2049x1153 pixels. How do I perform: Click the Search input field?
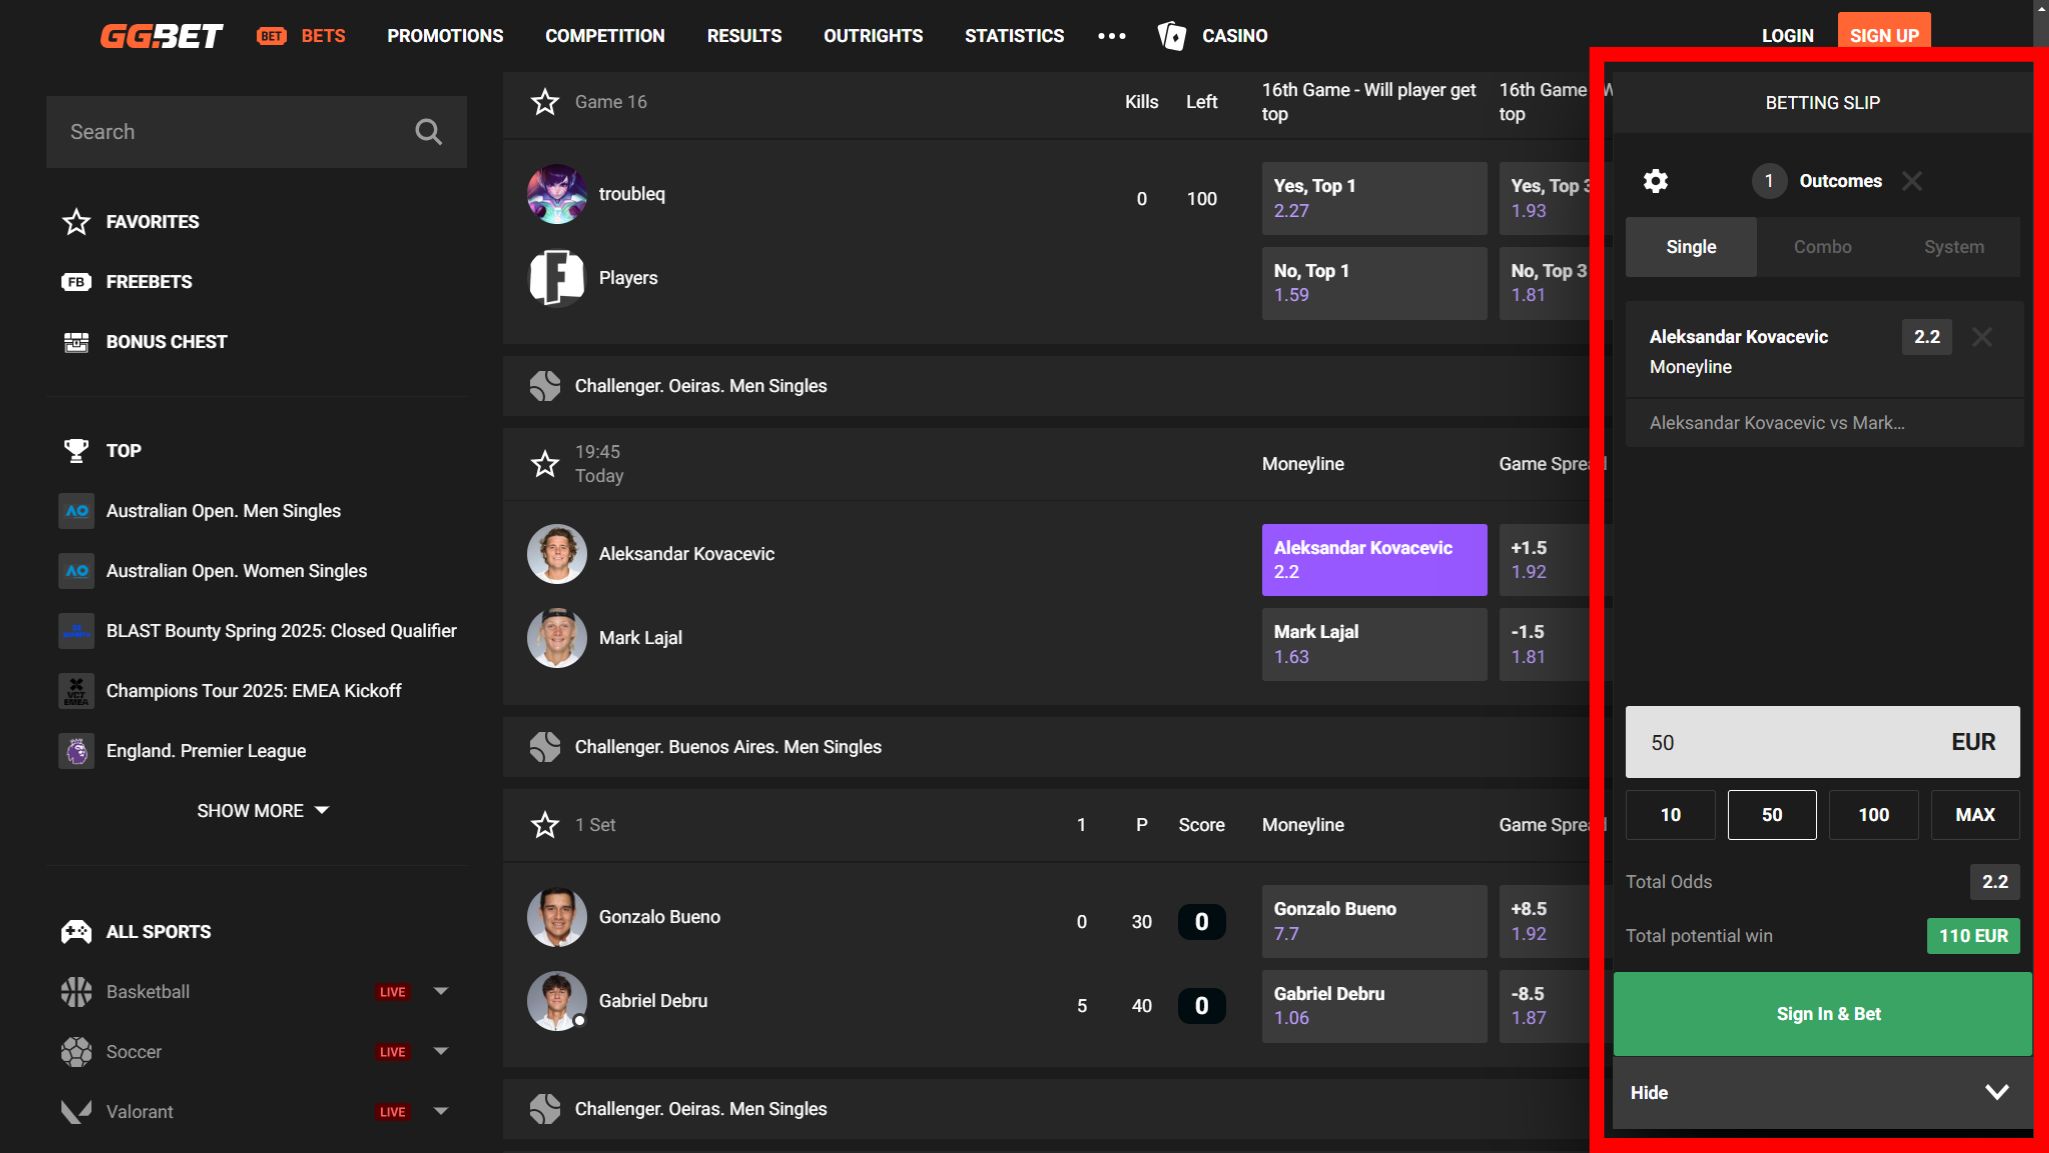coord(256,132)
